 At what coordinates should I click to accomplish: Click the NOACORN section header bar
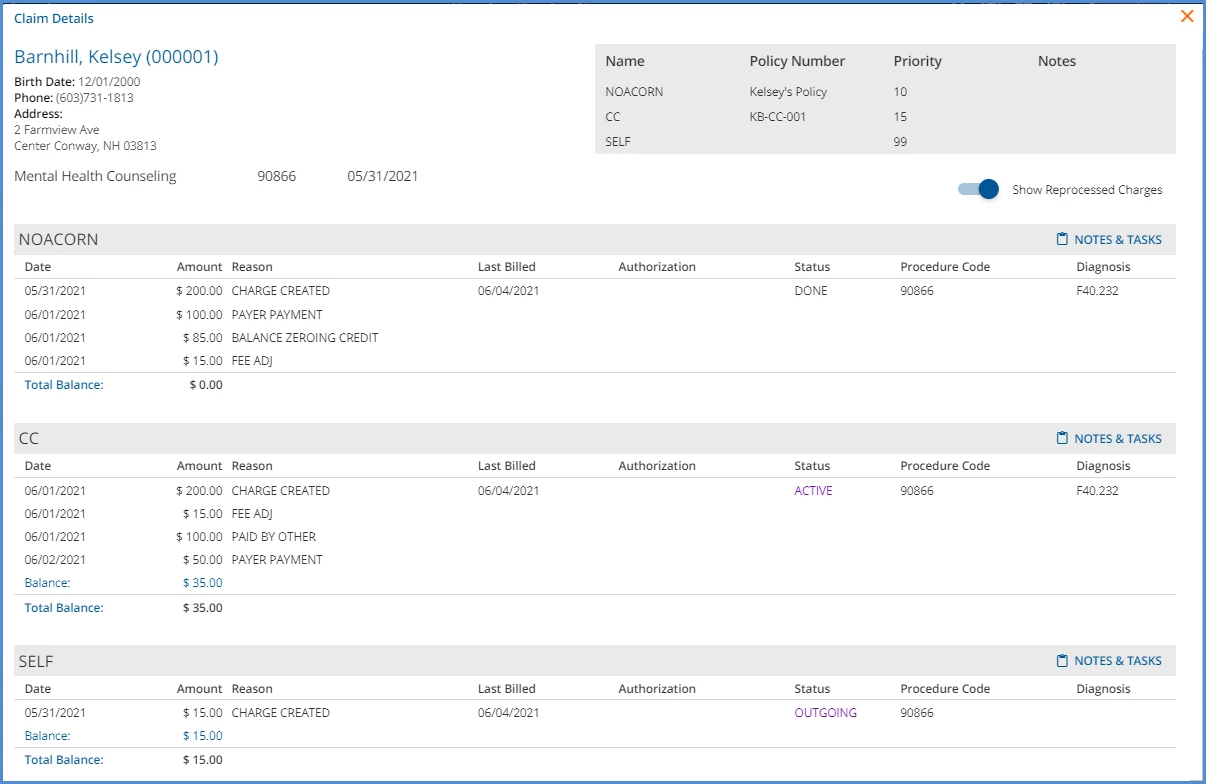pyautogui.click(x=595, y=240)
